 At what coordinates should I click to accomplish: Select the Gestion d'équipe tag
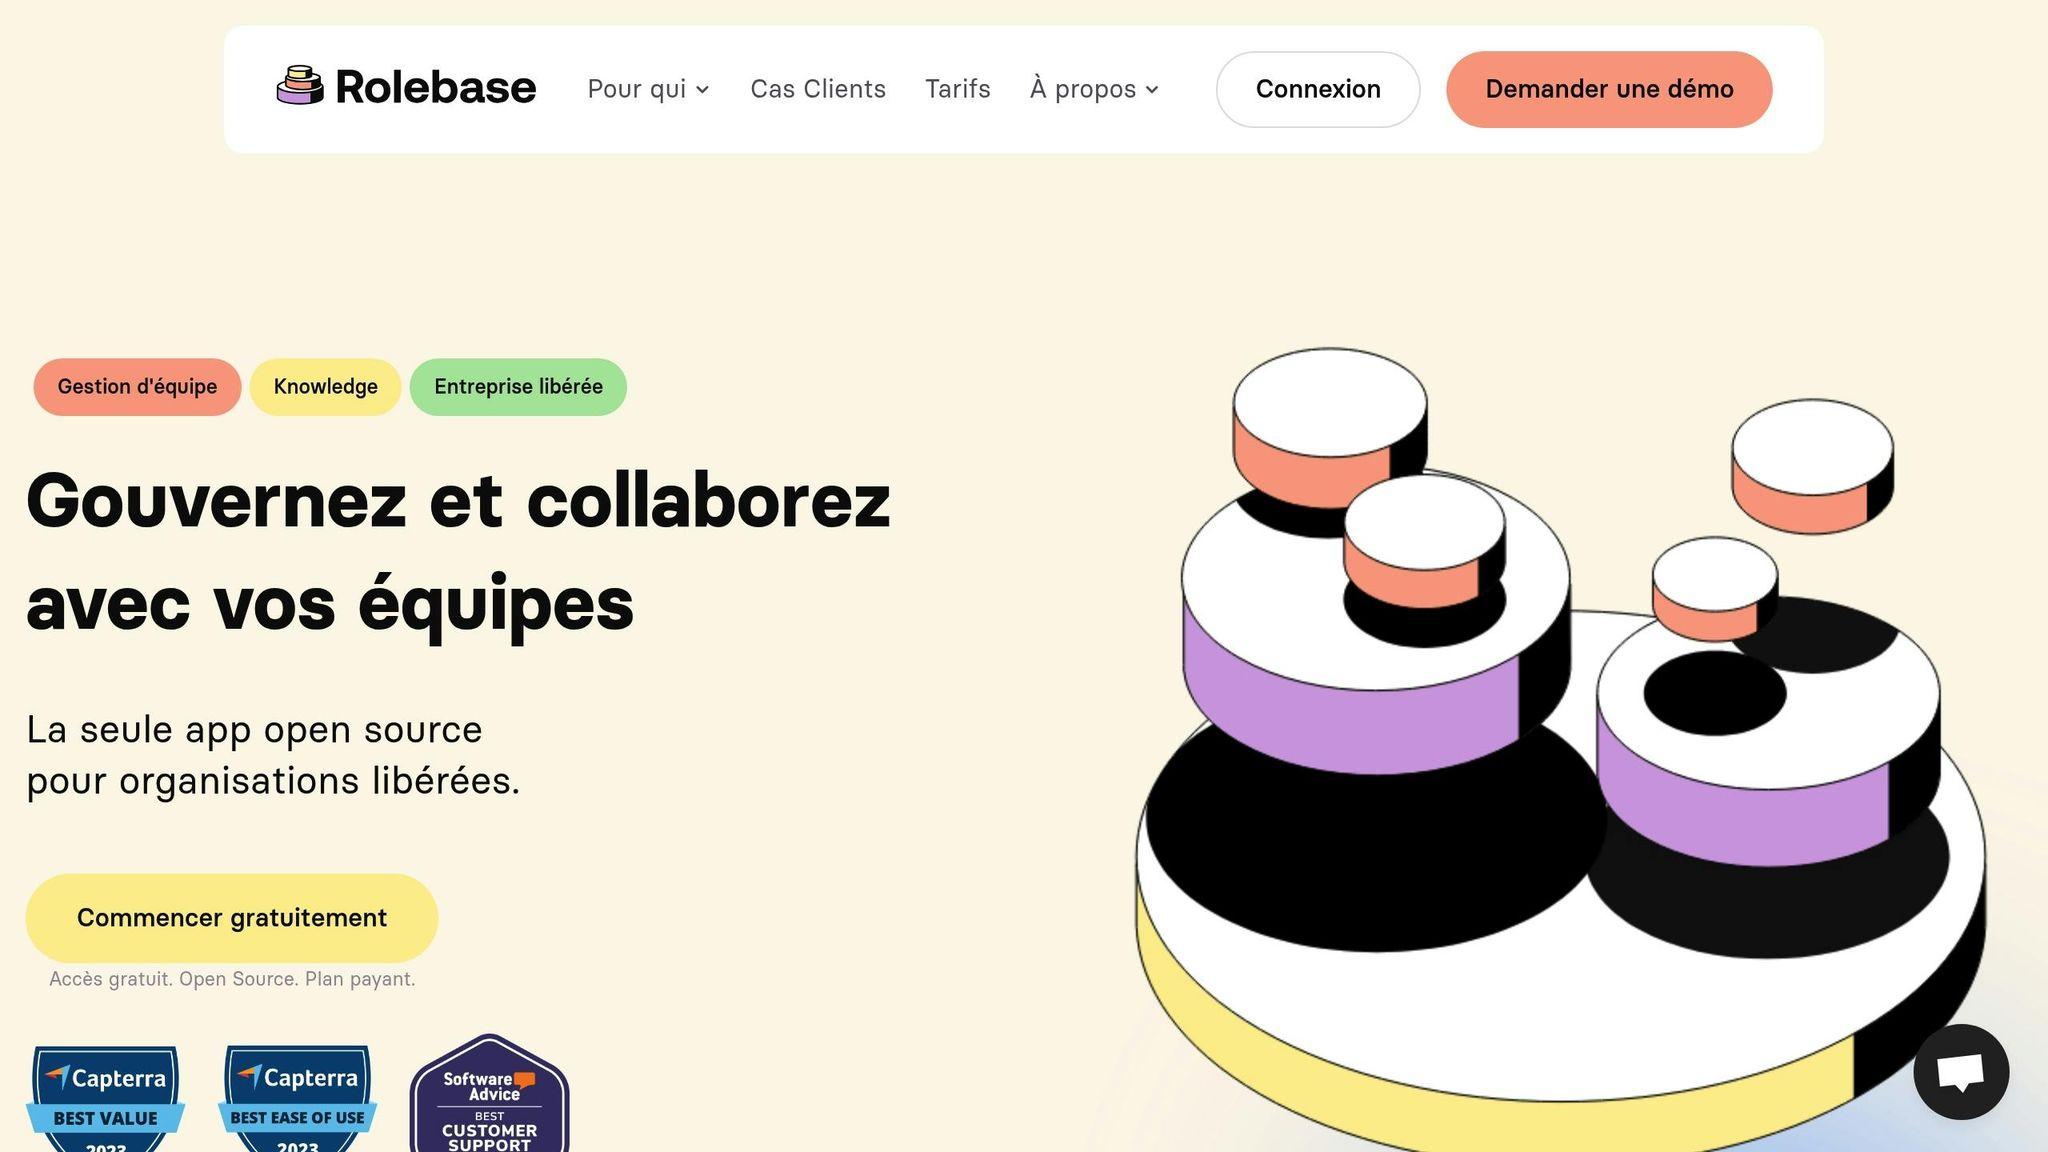point(137,387)
